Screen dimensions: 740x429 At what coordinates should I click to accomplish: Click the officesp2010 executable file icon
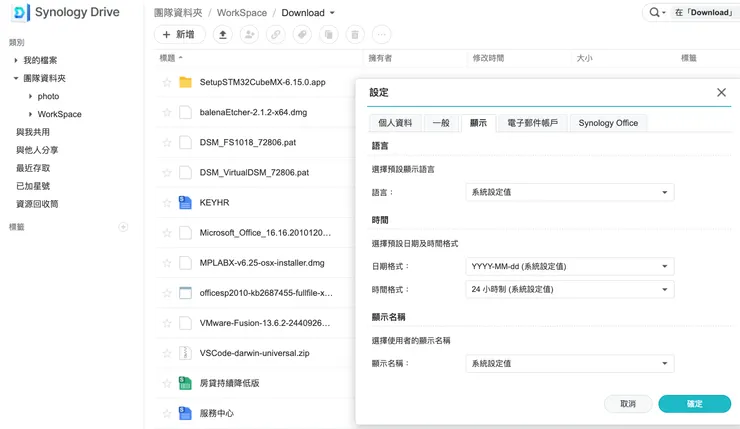click(x=185, y=293)
